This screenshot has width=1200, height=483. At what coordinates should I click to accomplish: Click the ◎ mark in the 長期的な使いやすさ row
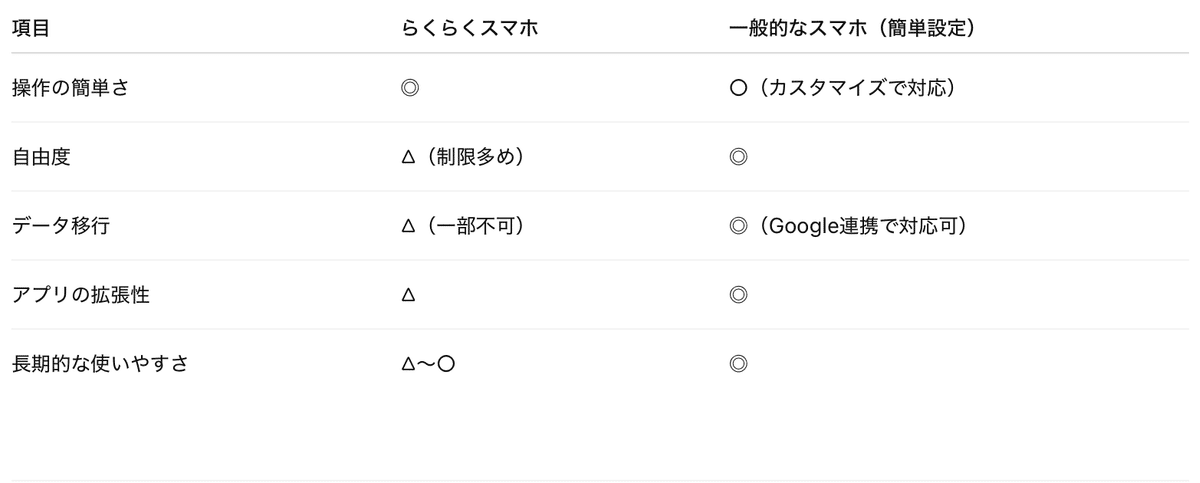click(x=739, y=364)
